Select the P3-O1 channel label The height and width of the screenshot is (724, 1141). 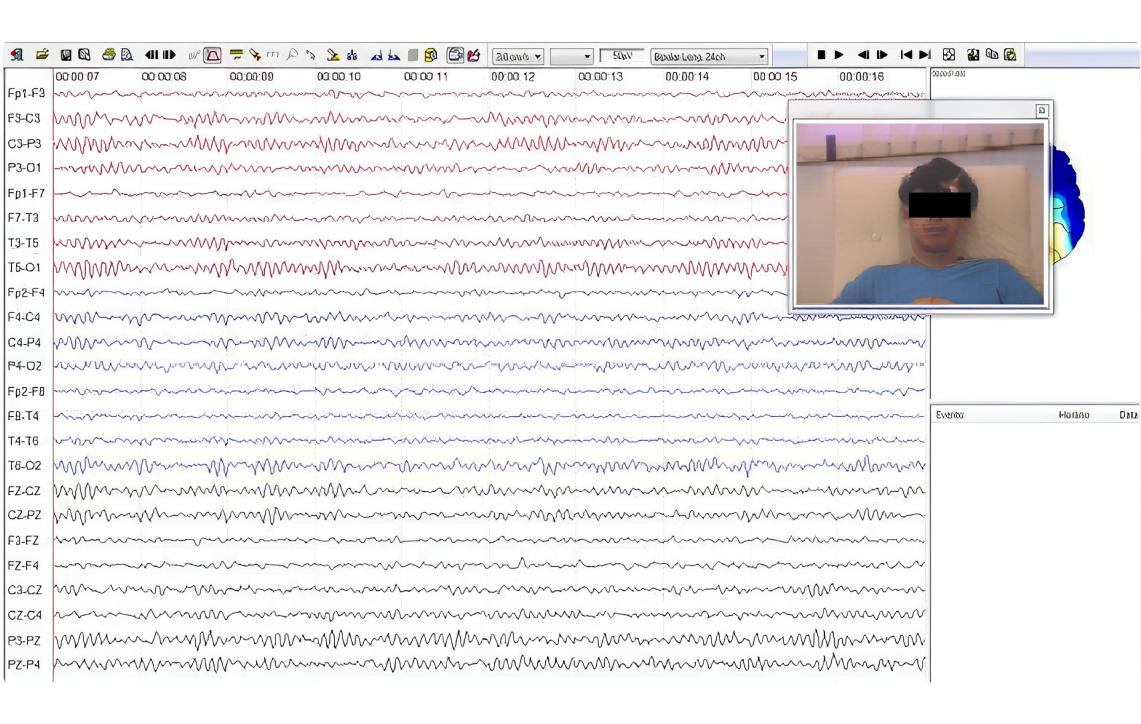24,167
